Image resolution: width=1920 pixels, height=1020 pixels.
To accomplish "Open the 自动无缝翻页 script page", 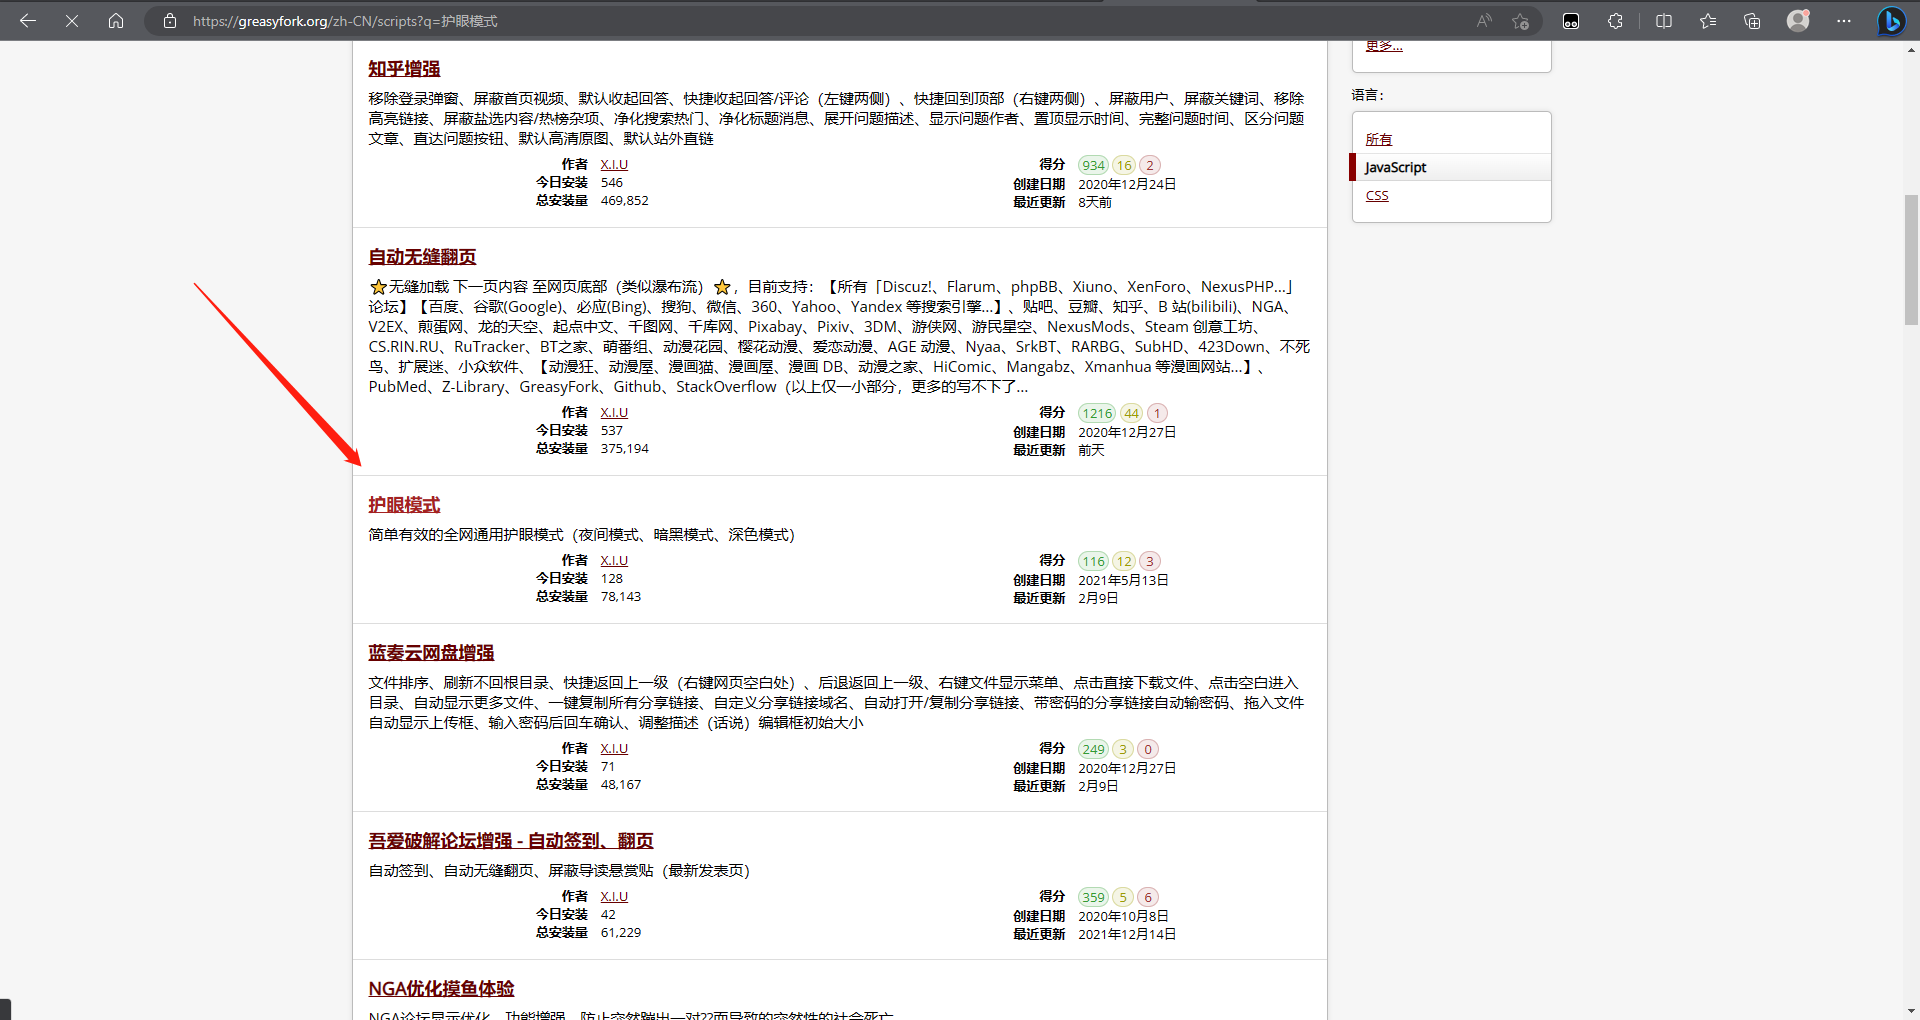I will 422,257.
